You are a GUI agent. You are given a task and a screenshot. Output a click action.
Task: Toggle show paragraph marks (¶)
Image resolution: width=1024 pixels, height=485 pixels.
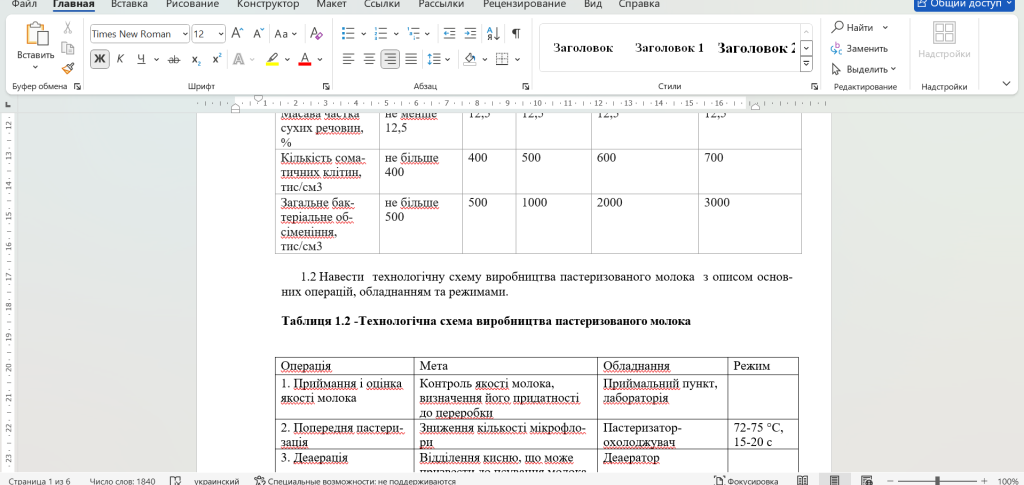tap(516, 33)
